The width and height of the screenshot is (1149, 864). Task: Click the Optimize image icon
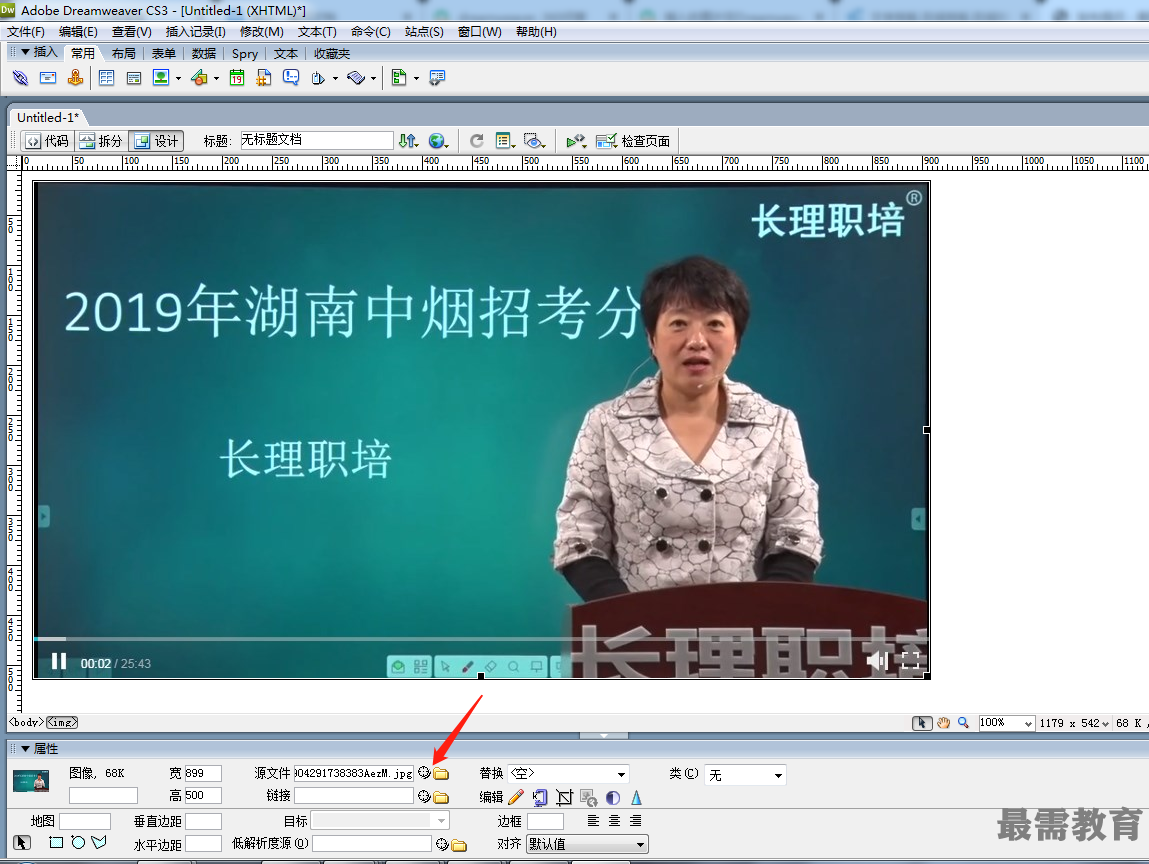(540, 797)
